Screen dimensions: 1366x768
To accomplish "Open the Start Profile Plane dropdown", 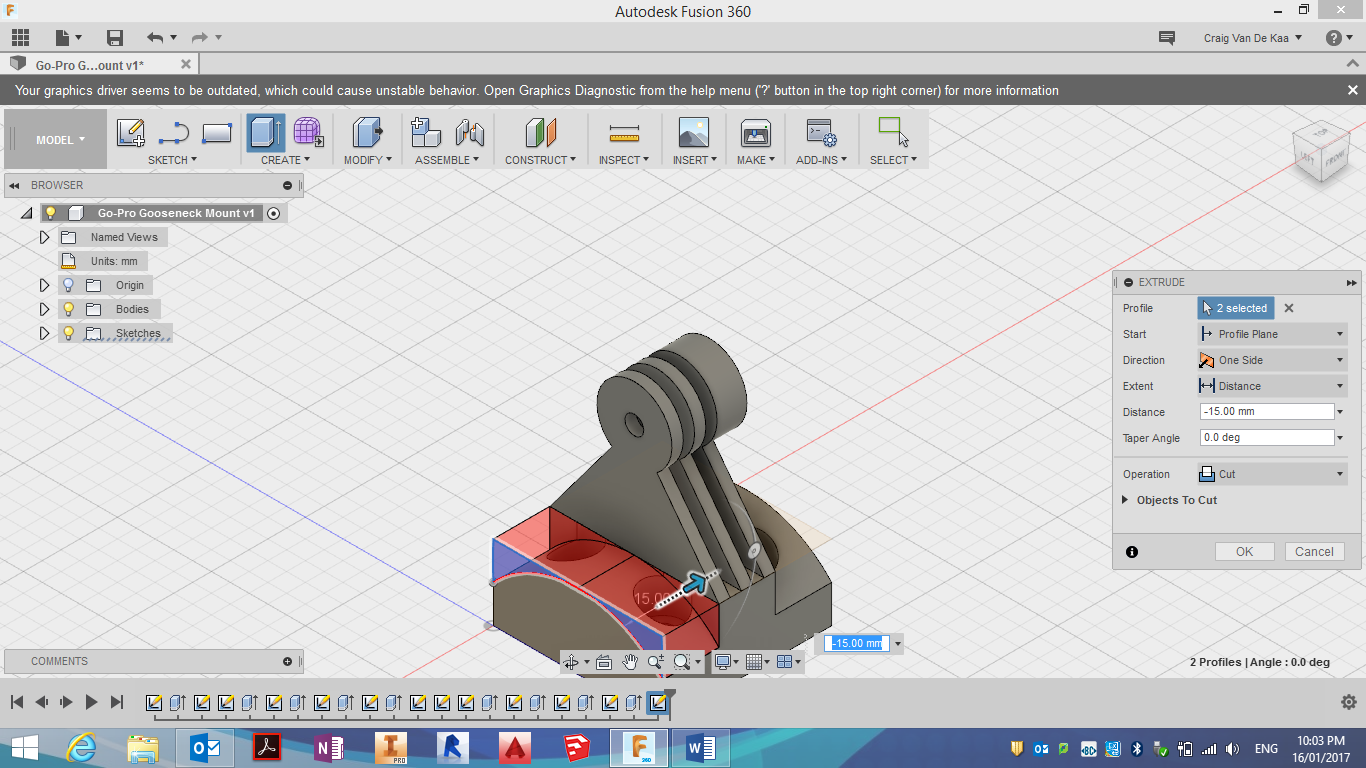I will point(1272,334).
